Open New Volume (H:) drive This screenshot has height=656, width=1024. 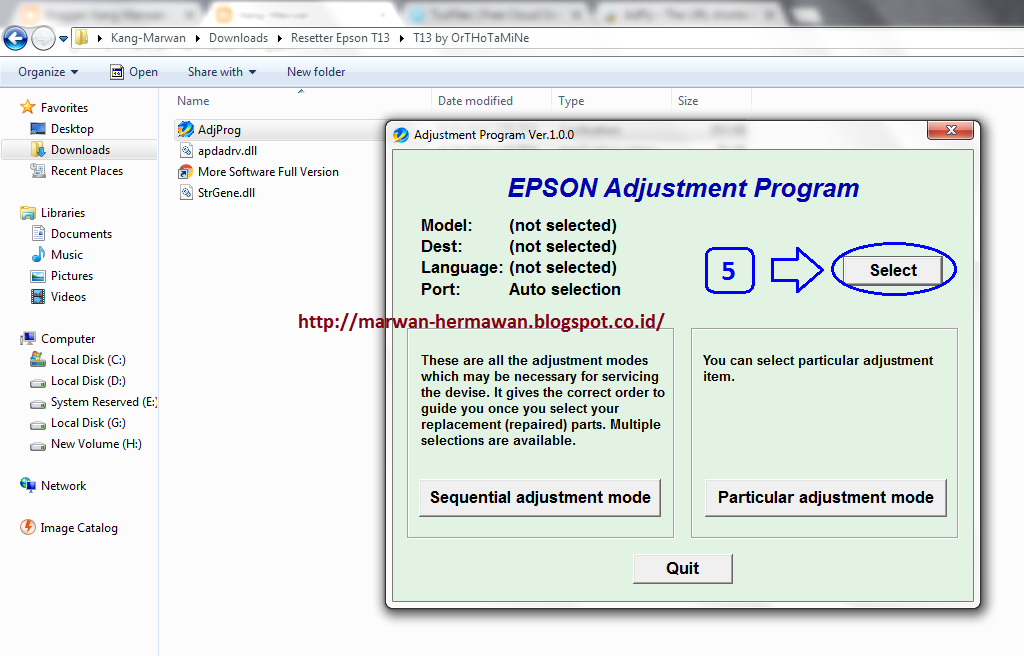coord(96,444)
